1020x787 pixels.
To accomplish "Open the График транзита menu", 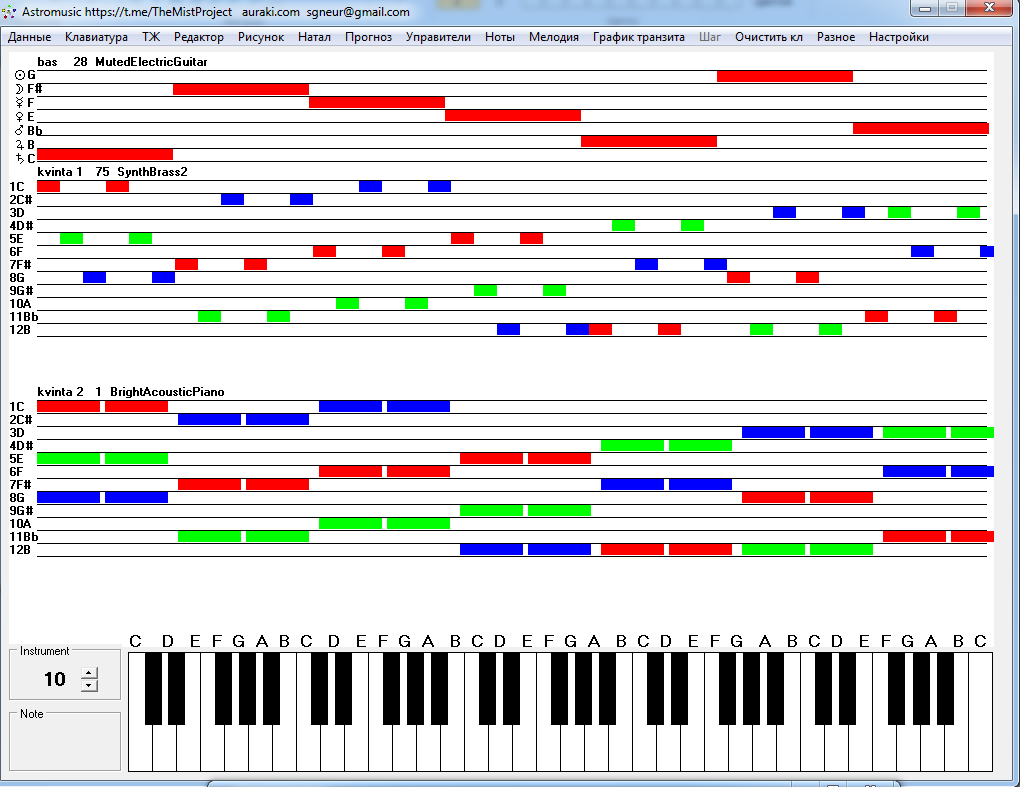I will (638, 37).
